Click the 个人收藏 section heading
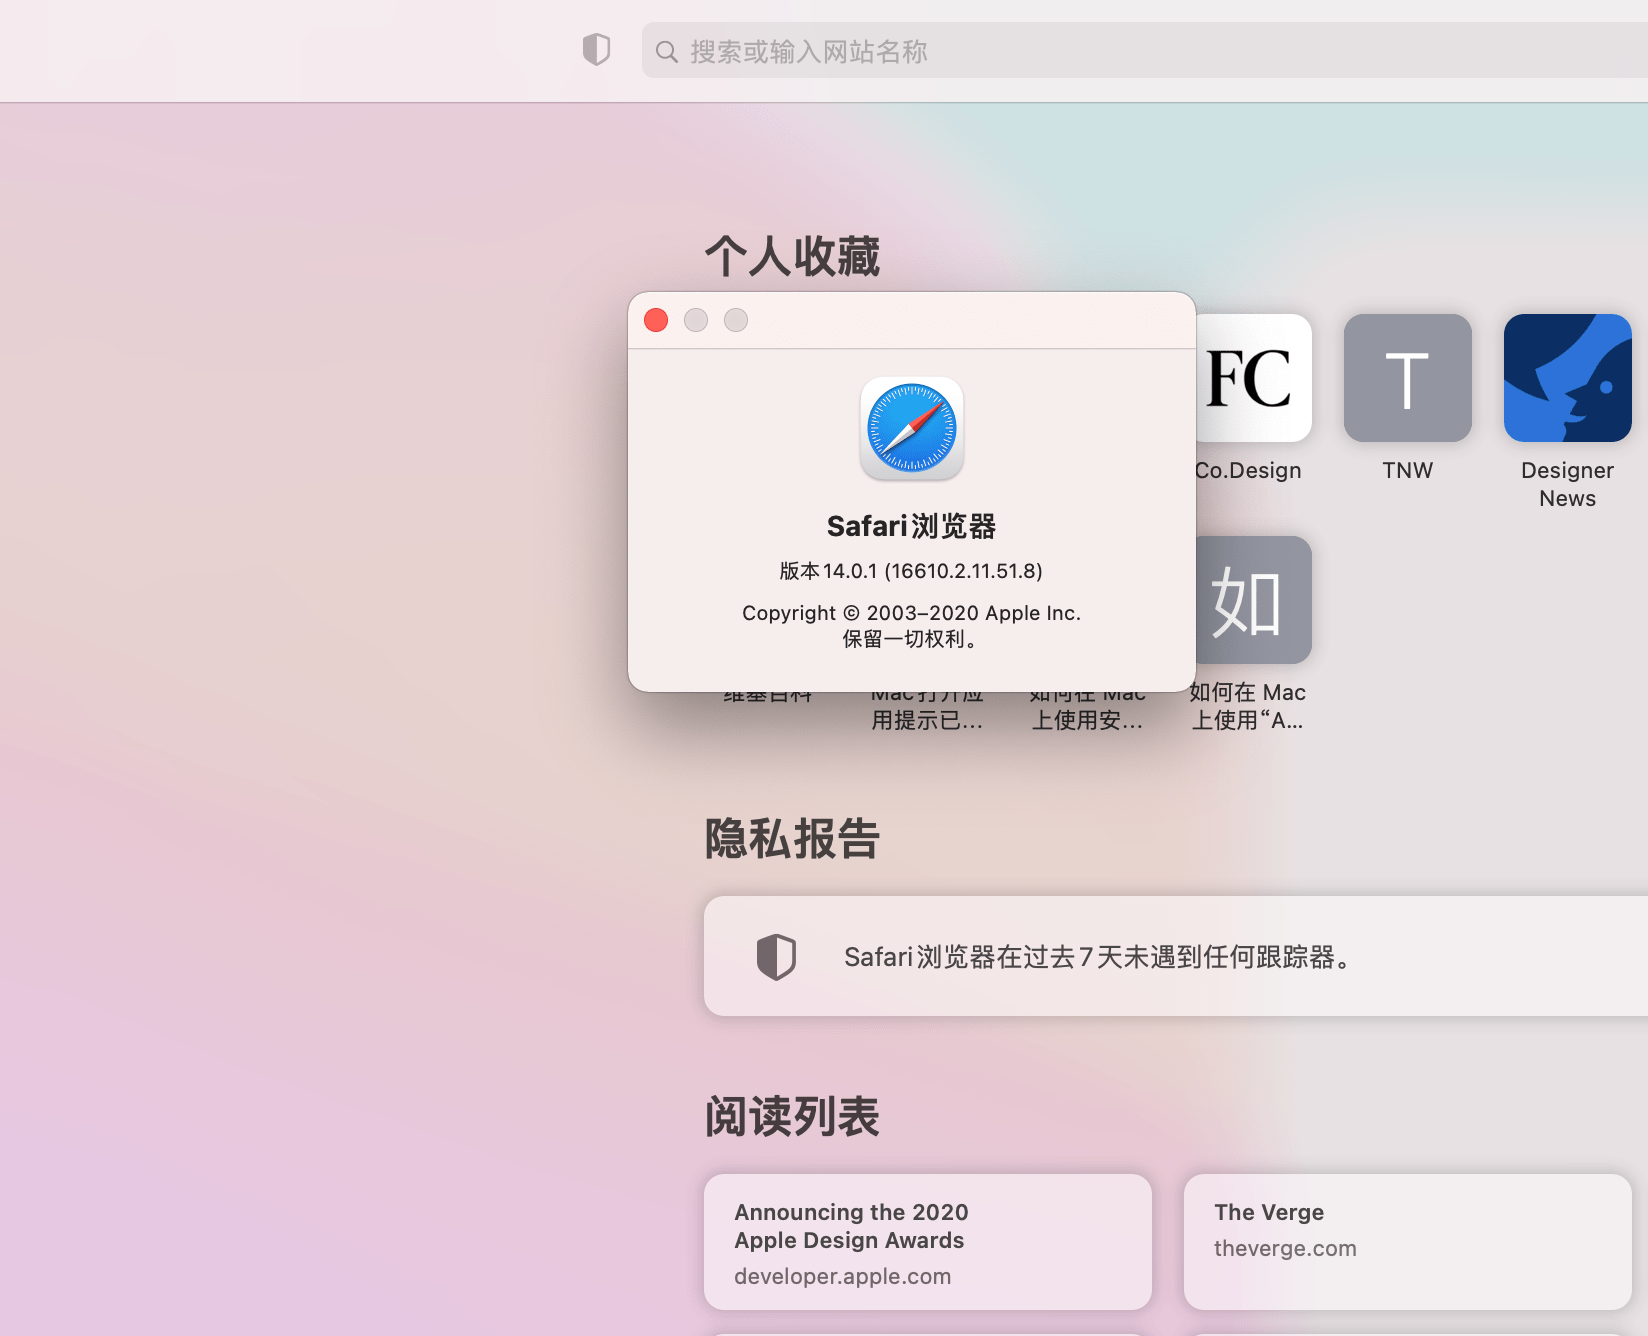 point(793,255)
